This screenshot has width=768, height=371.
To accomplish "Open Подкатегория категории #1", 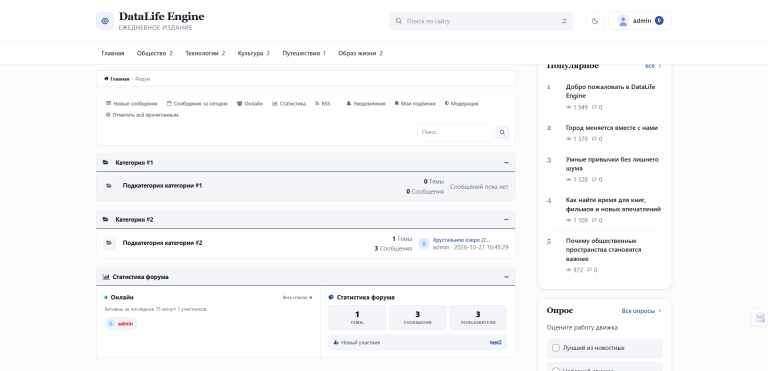I will pyautogui.click(x=162, y=186).
